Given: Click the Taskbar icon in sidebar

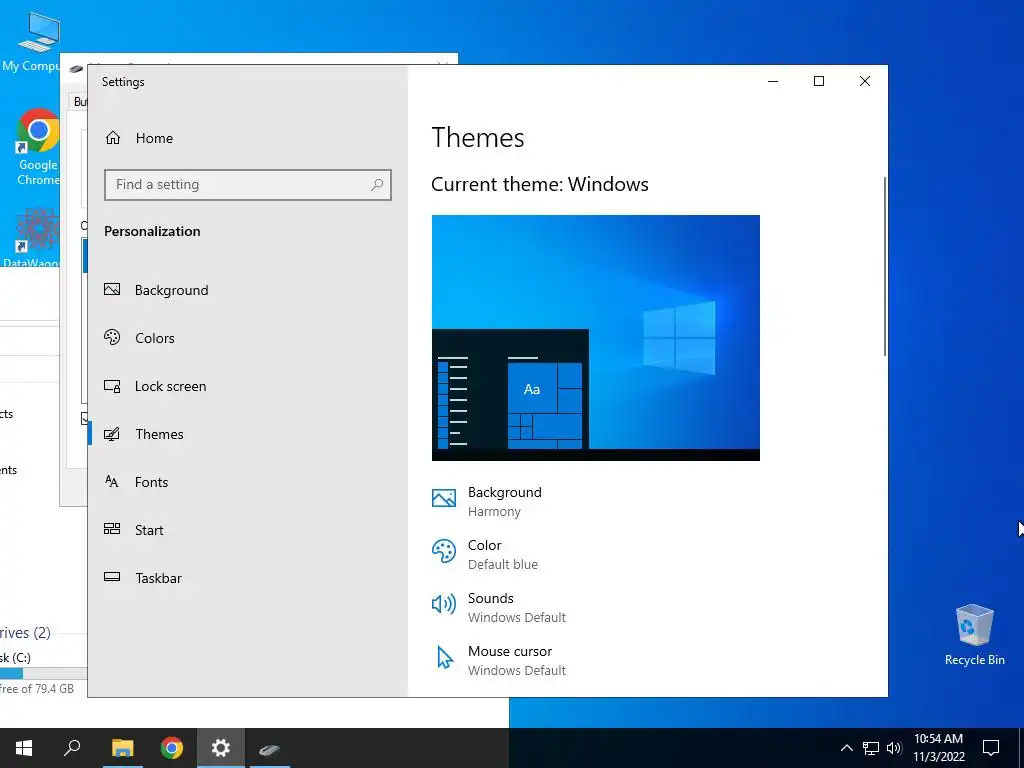Looking at the screenshot, I should point(112,577).
